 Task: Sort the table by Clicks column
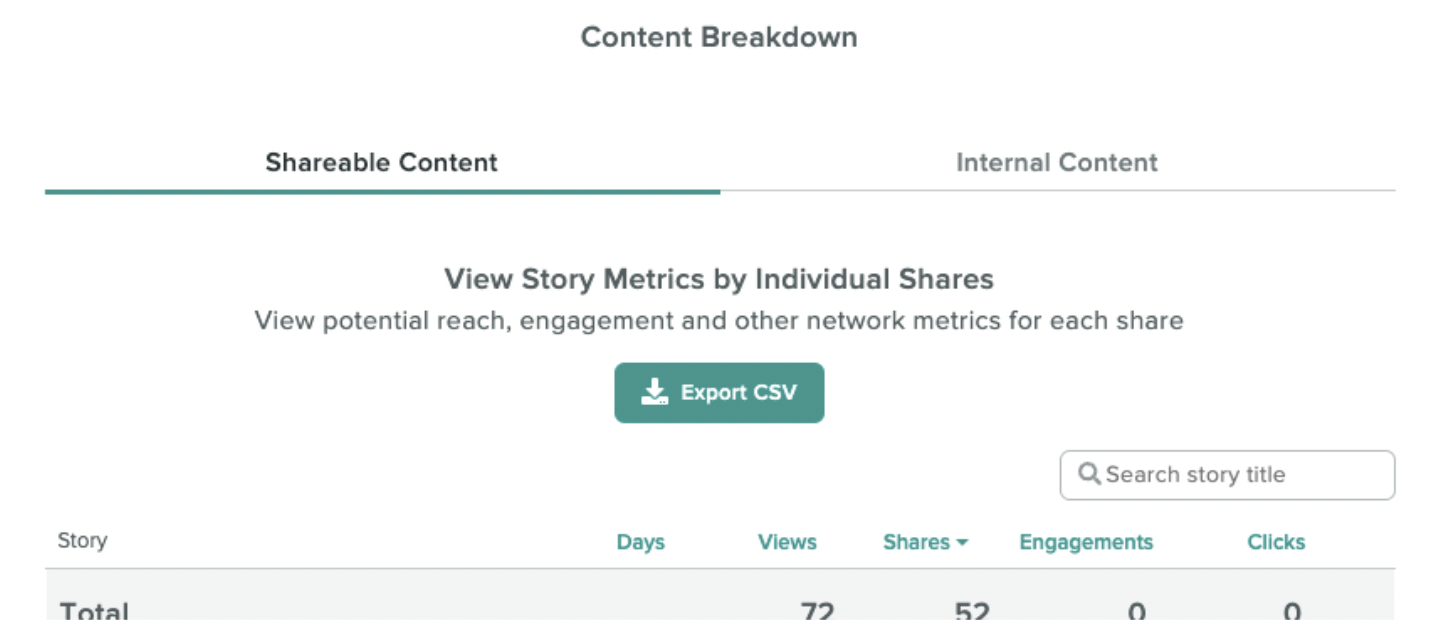1276,542
